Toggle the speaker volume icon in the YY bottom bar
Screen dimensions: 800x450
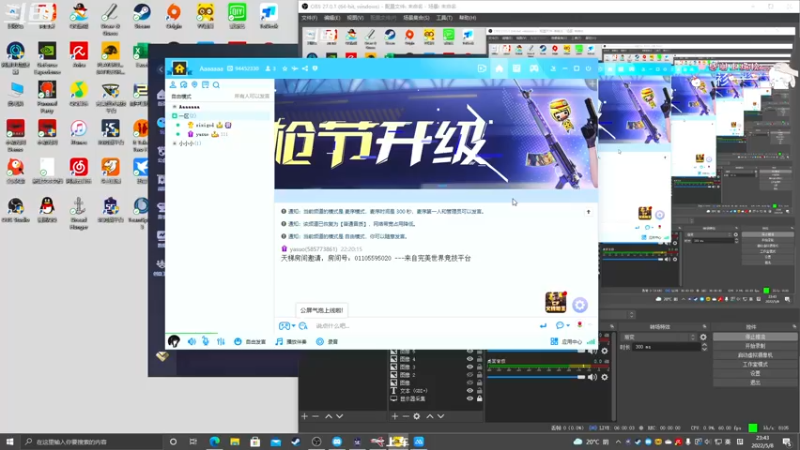click(x=192, y=341)
